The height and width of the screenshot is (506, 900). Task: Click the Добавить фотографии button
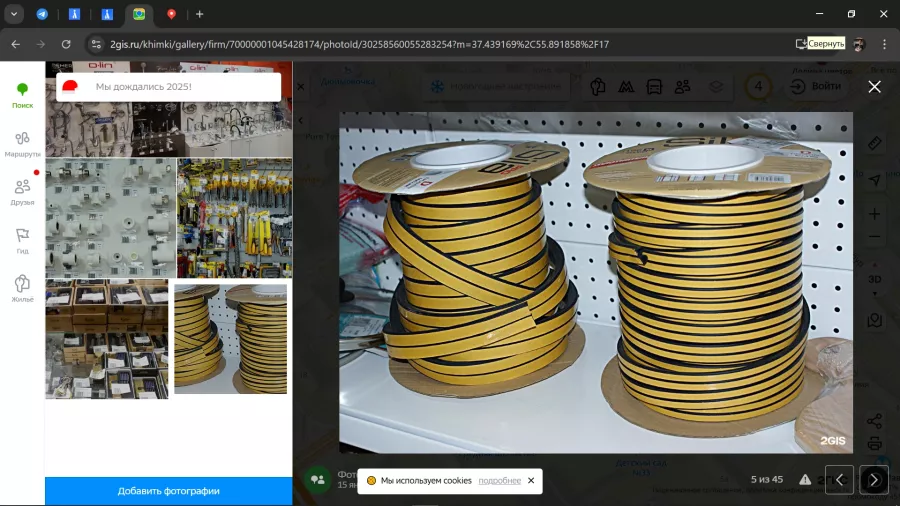tap(168, 491)
